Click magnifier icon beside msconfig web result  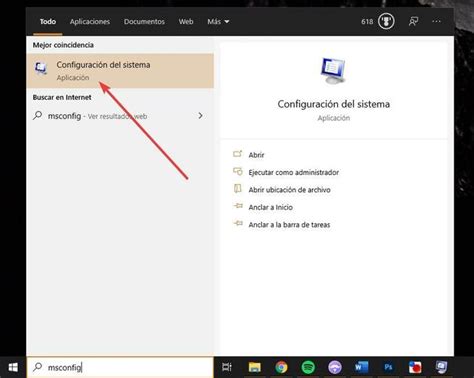pyautogui.click(x=38, y=116)
